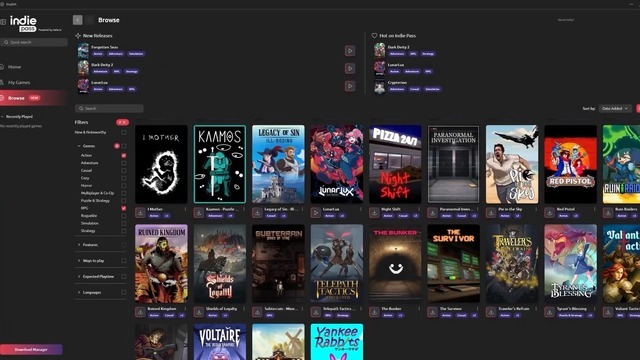
Task: Open Voltaire game cover thumbnail
Action: (220, 342)
